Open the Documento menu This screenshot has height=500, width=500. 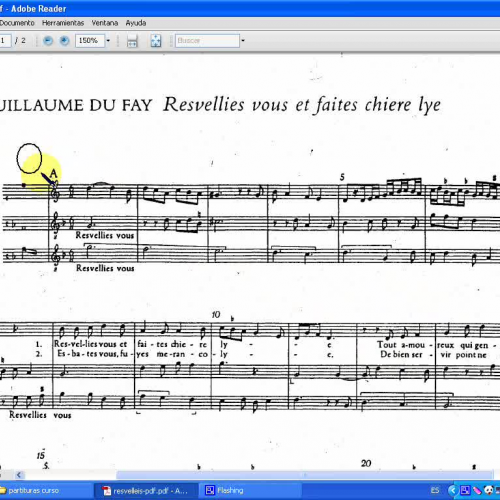(x=17, y=23)
